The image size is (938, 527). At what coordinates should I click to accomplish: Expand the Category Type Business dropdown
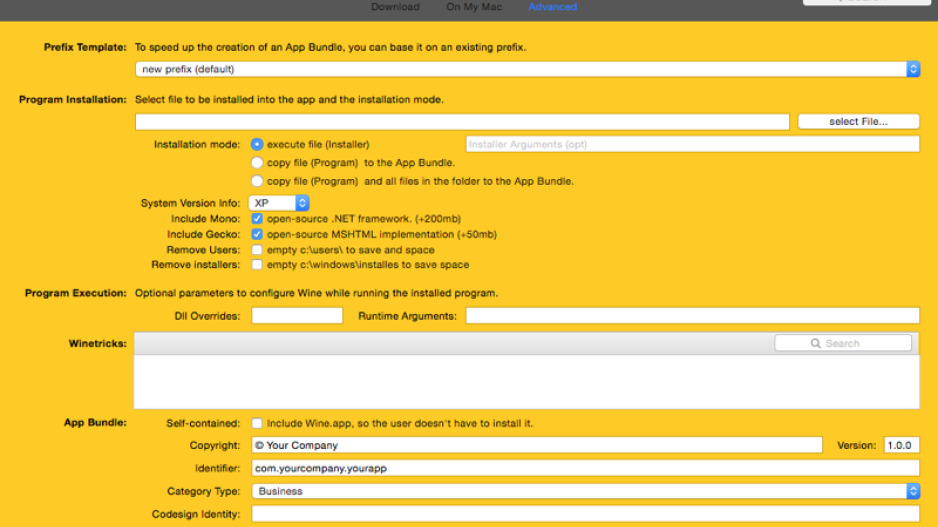[x=585, y=491]
